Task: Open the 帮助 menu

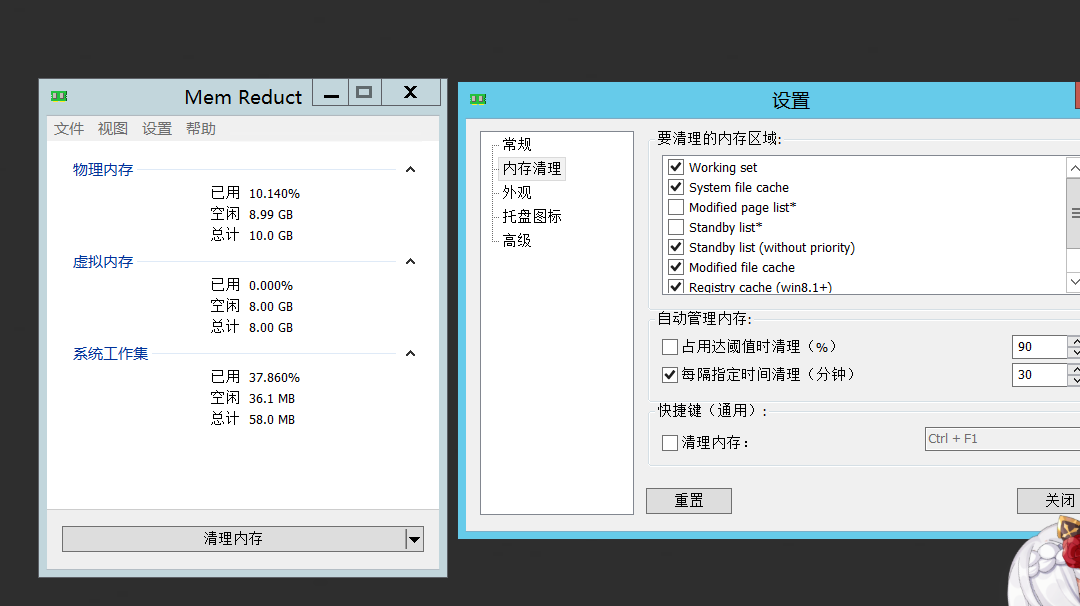Action: (201, 129)
